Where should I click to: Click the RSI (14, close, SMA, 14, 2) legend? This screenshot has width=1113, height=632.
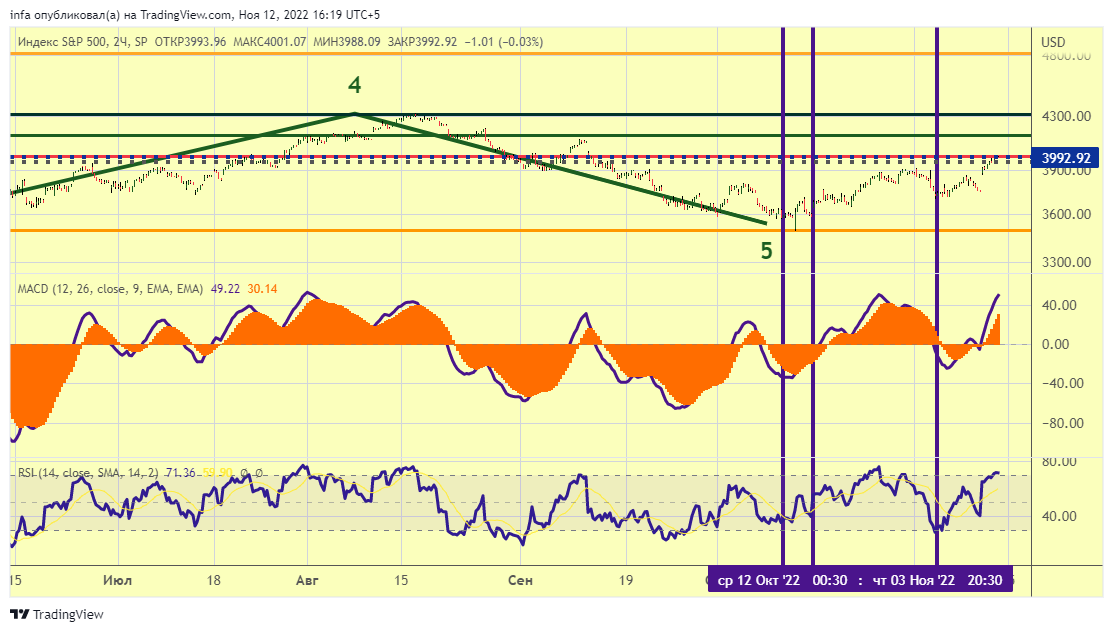point(88,473)
